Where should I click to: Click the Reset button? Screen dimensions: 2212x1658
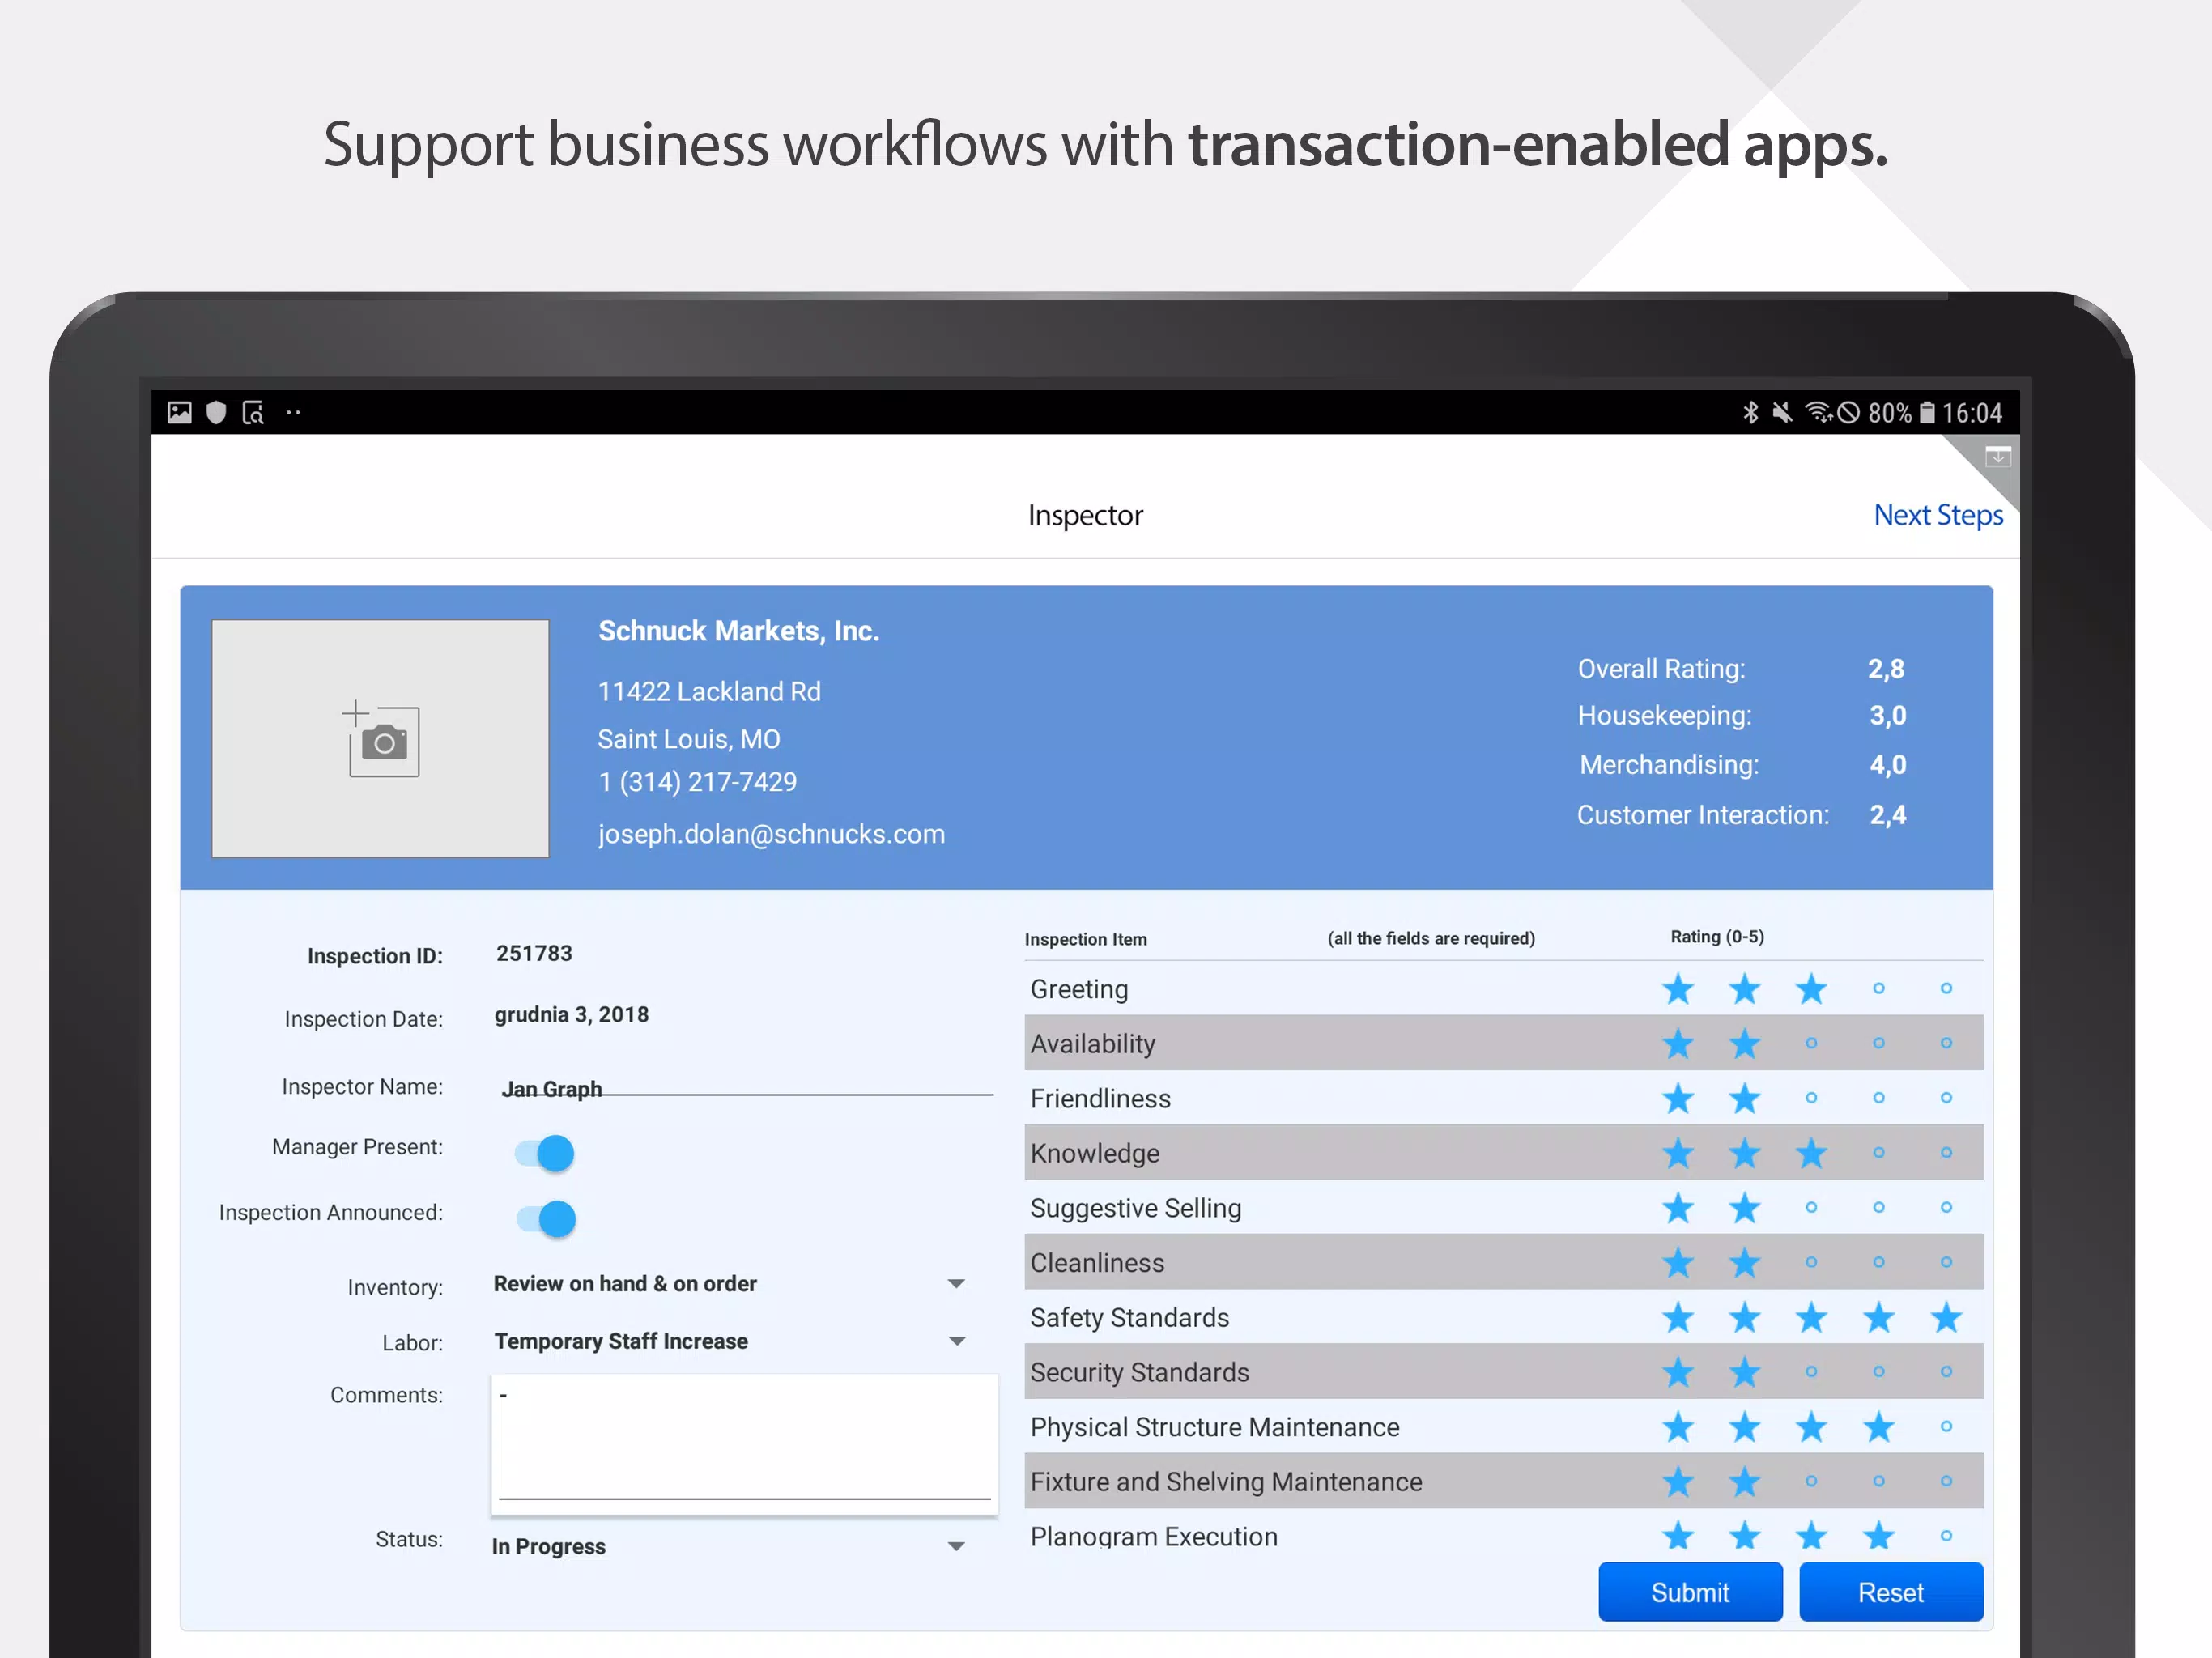[1891, 1592]
